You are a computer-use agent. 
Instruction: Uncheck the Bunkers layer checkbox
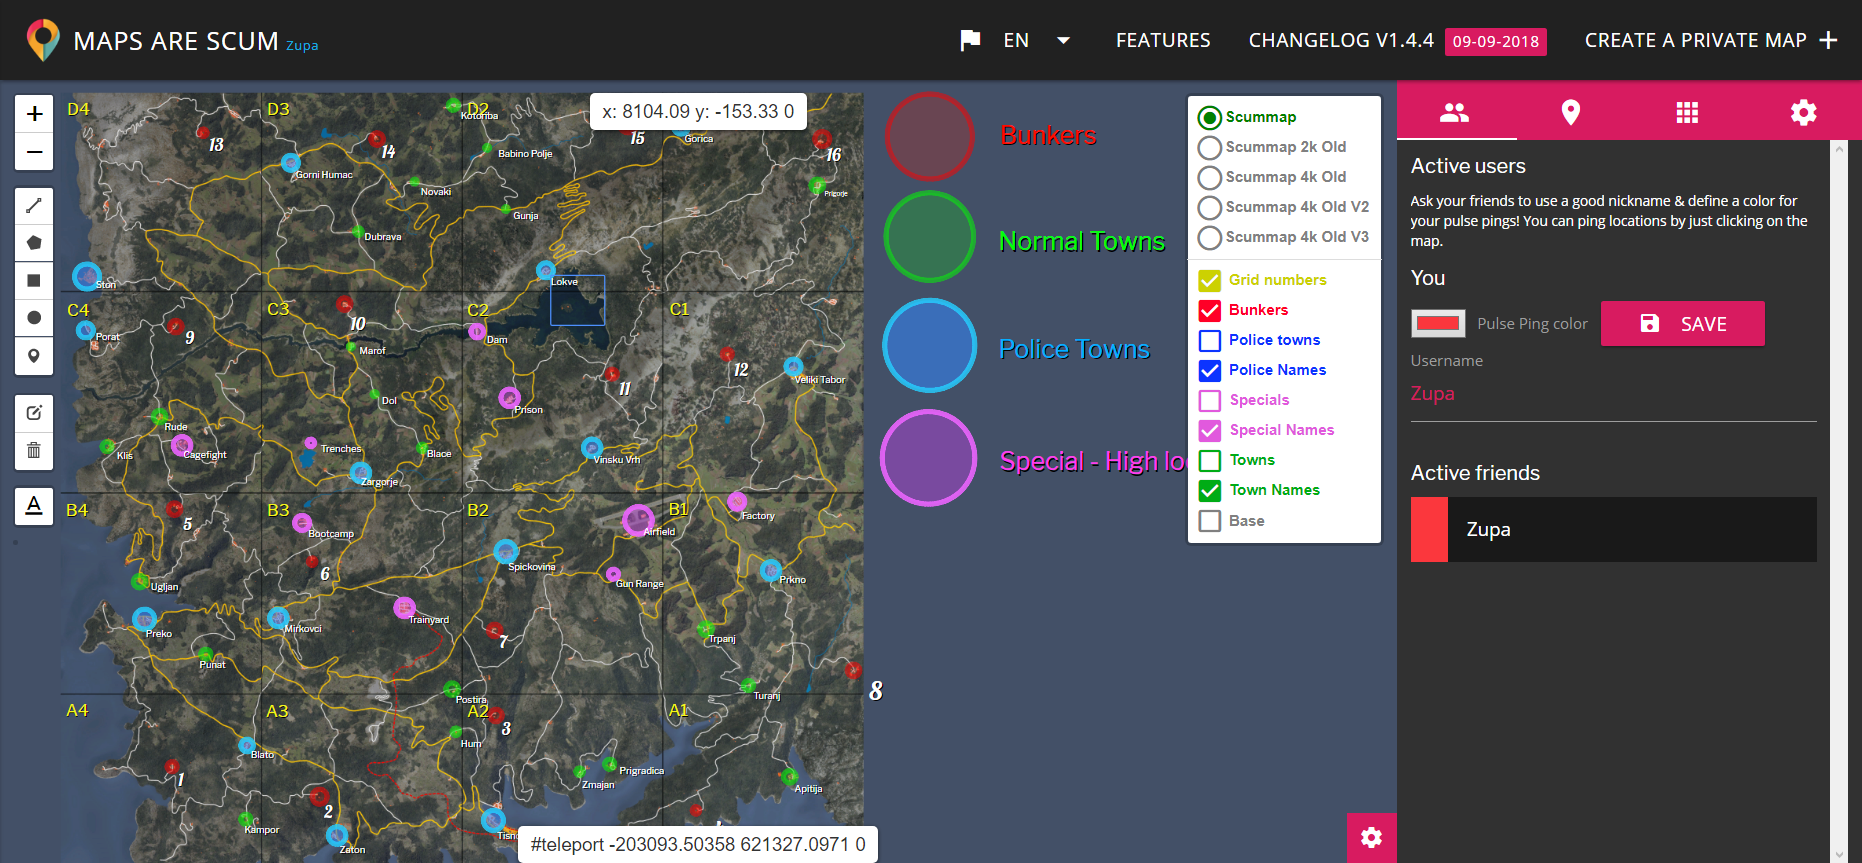pos(1210,311)
